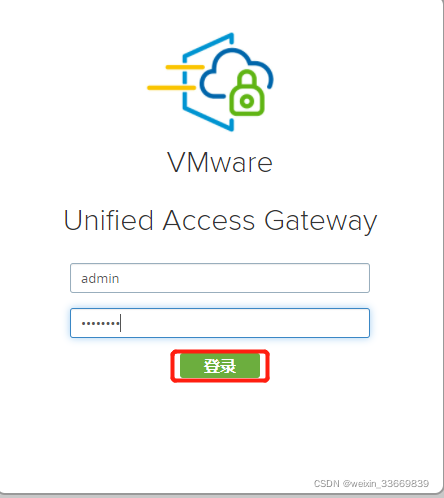The image size is (444, 498).
Task: Focus the admin username field
Action: [220, 278]
